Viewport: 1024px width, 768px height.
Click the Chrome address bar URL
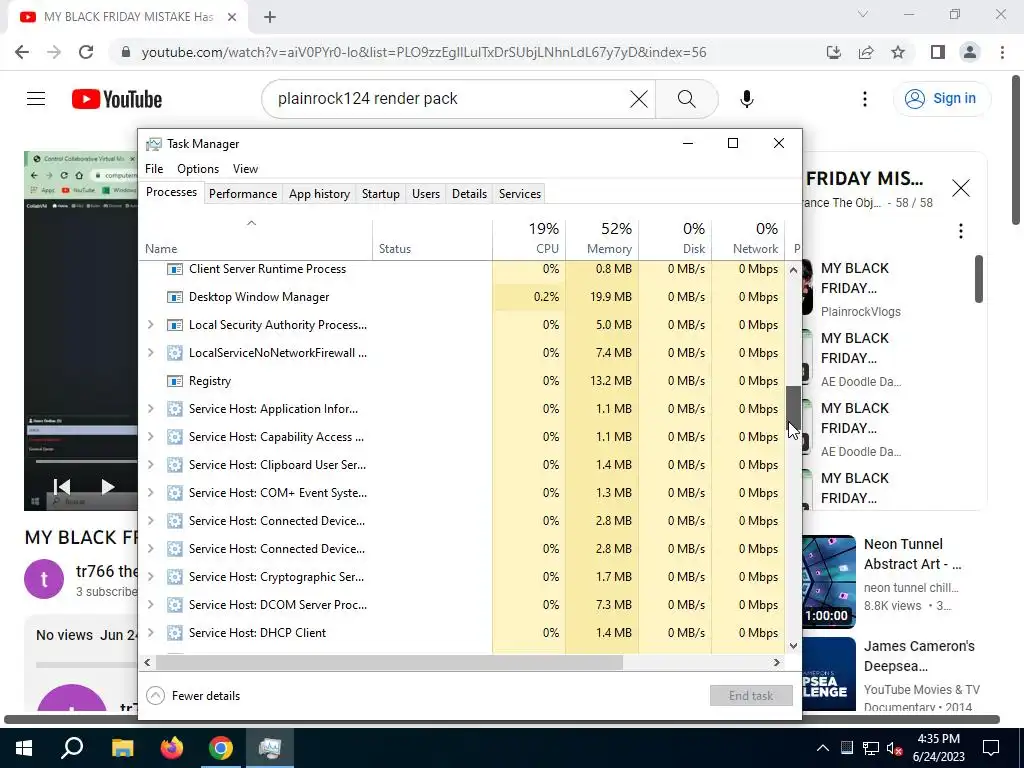[424, 52]
